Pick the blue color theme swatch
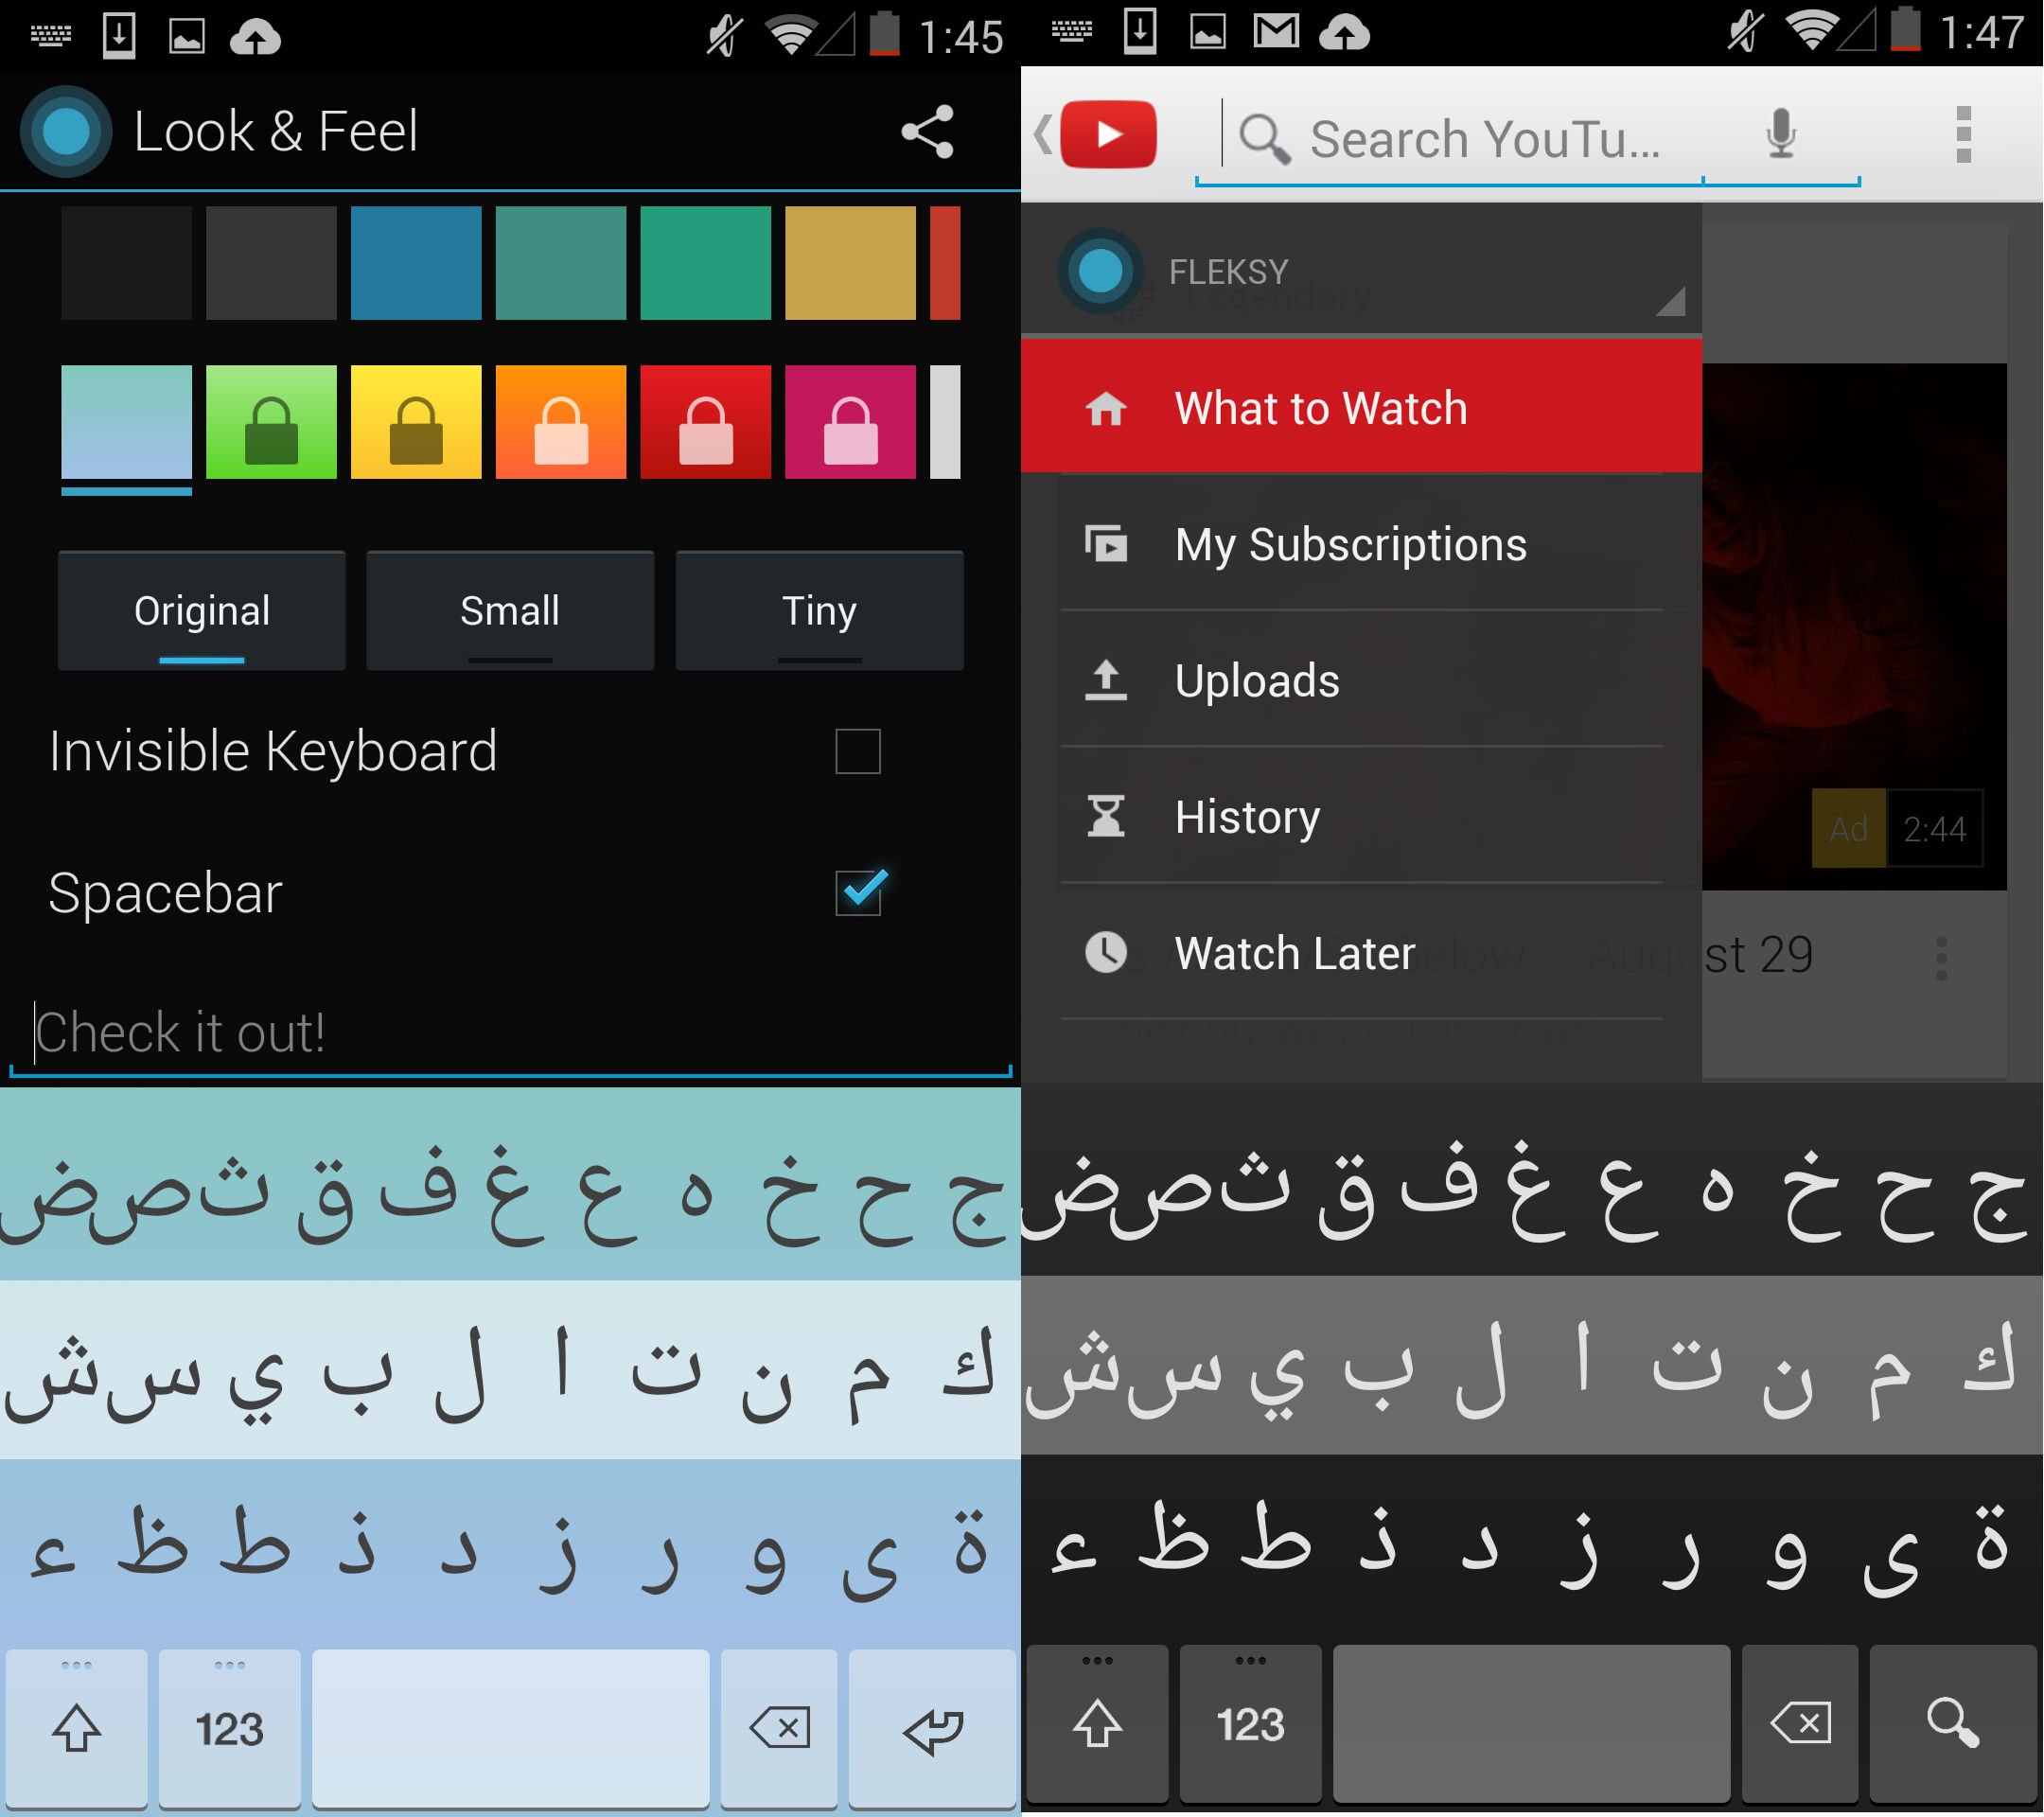Viewport: 2044px width, 1817px height. coord(416,263)
